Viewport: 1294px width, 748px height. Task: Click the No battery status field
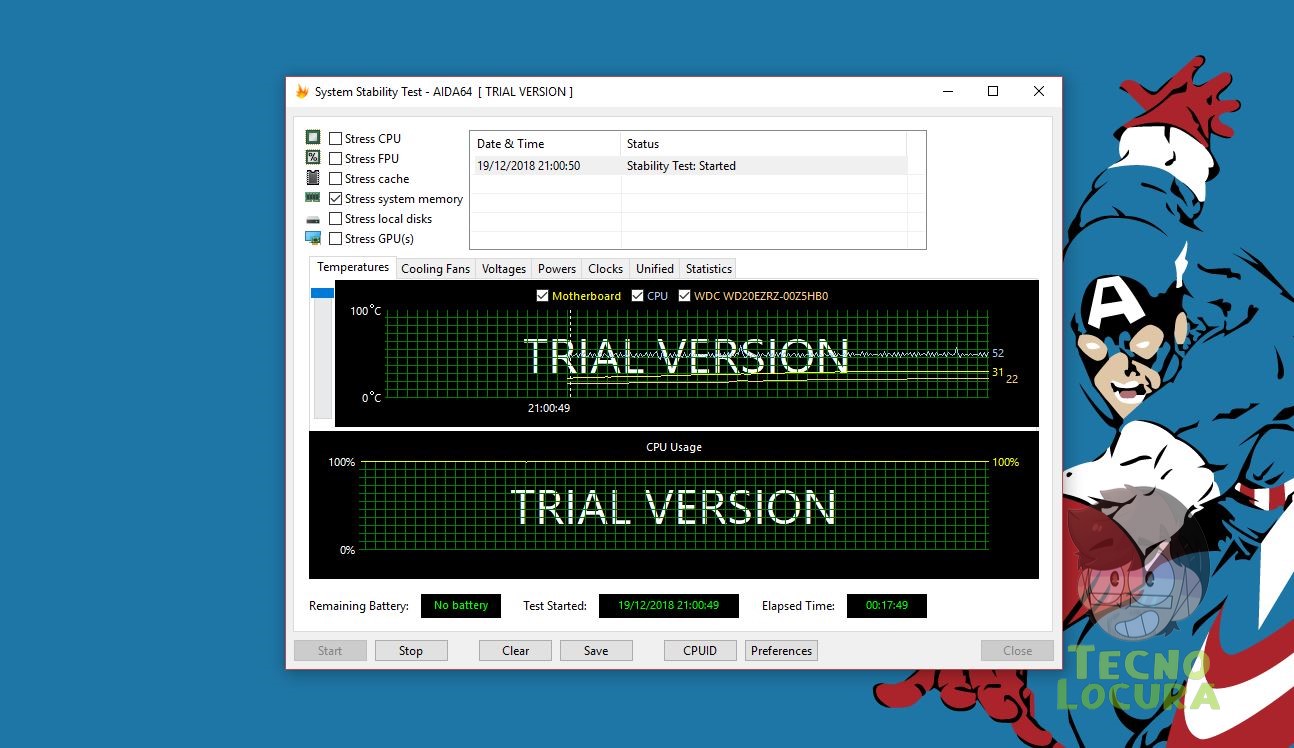tap(461, 606)
